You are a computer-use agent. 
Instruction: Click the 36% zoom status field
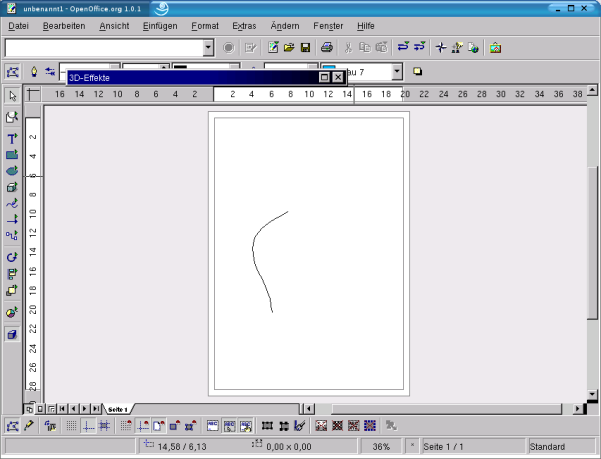tap(381, 447)
